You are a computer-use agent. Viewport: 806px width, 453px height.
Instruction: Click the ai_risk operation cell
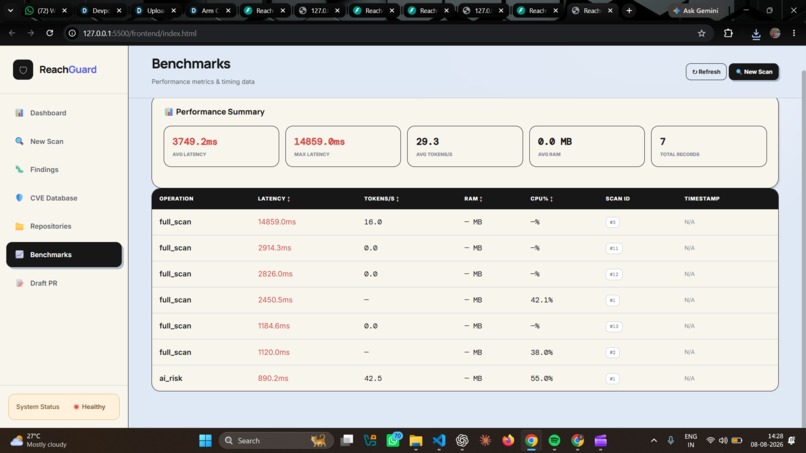171,378
